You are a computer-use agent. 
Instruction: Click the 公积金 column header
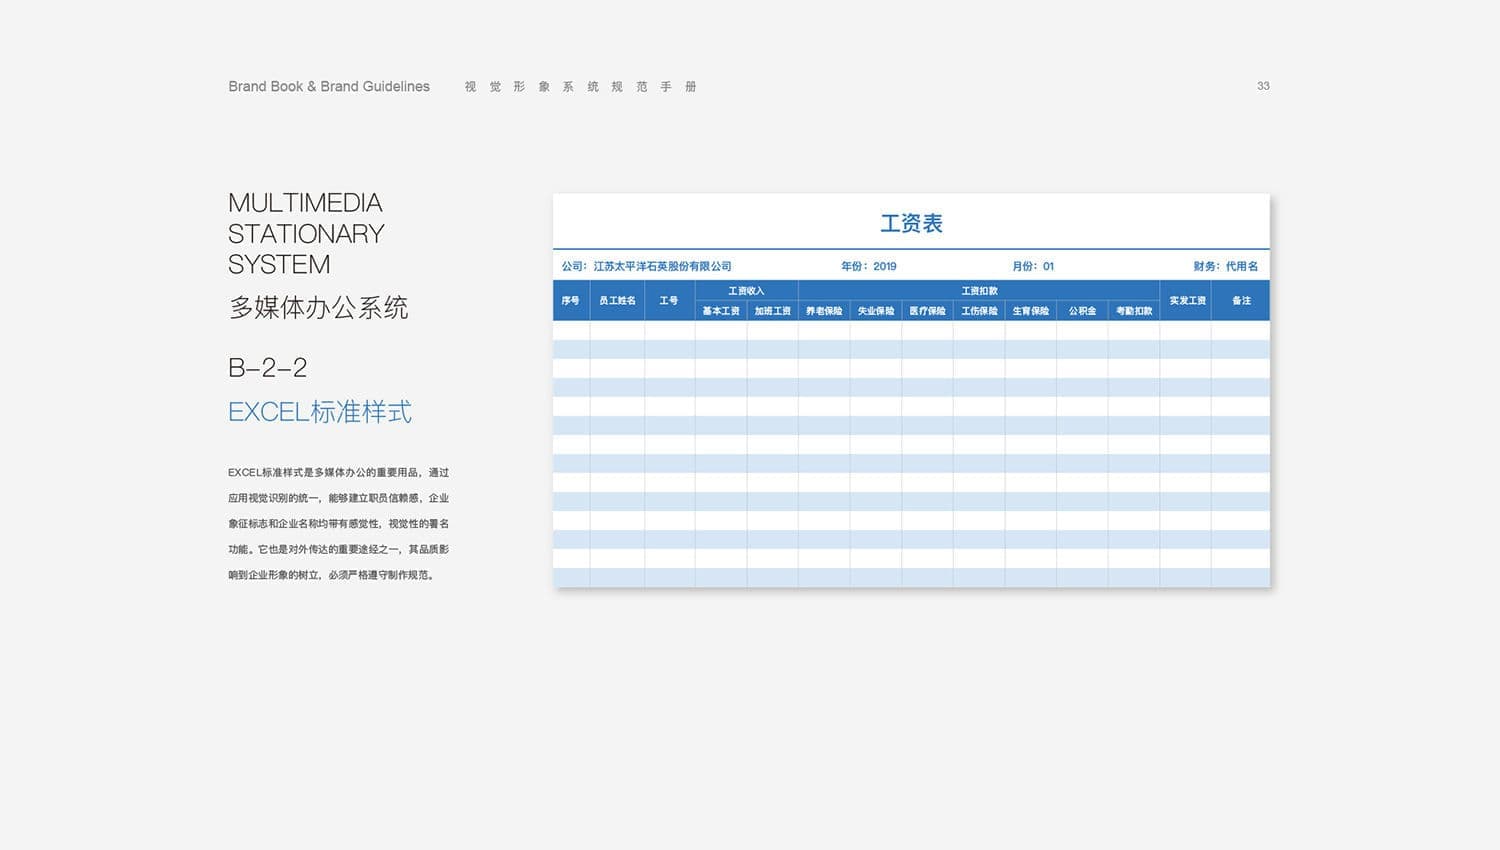click(1082, 311)
